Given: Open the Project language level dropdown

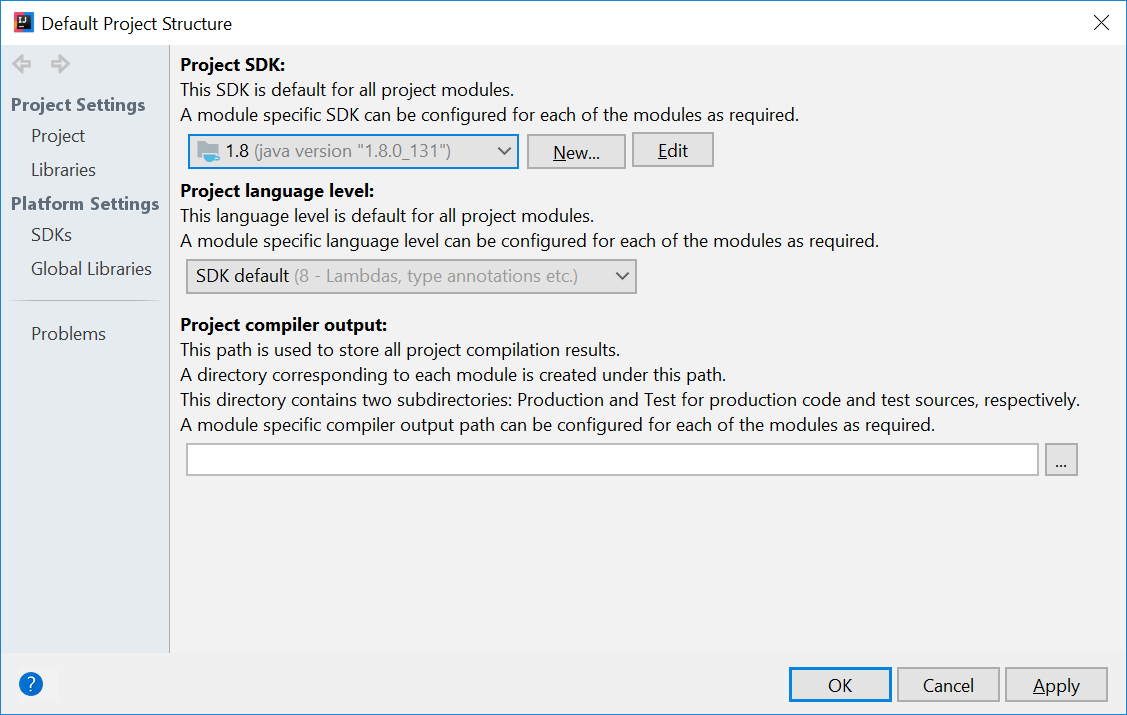Looking at the screenshot, I should pos(624,276).
